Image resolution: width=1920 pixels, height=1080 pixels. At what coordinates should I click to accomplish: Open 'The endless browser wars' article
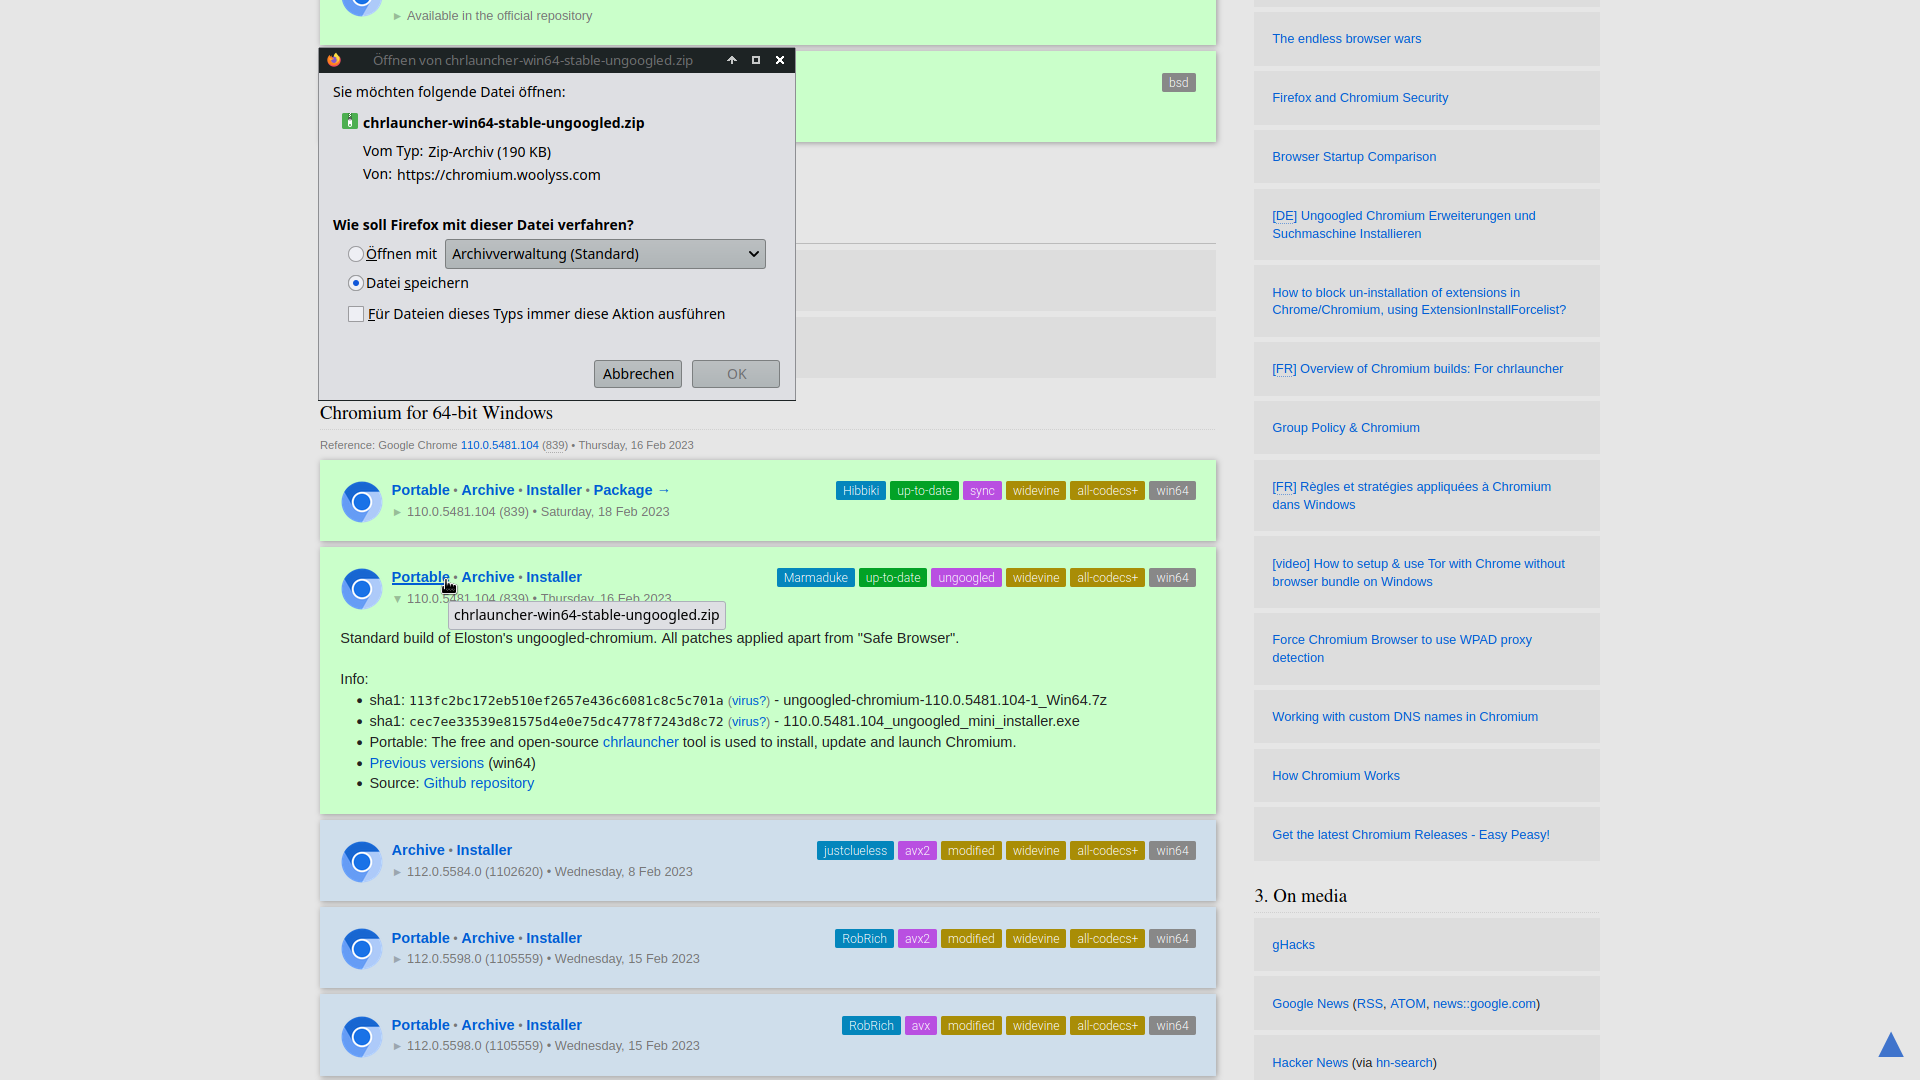(x=1346, y=39)
